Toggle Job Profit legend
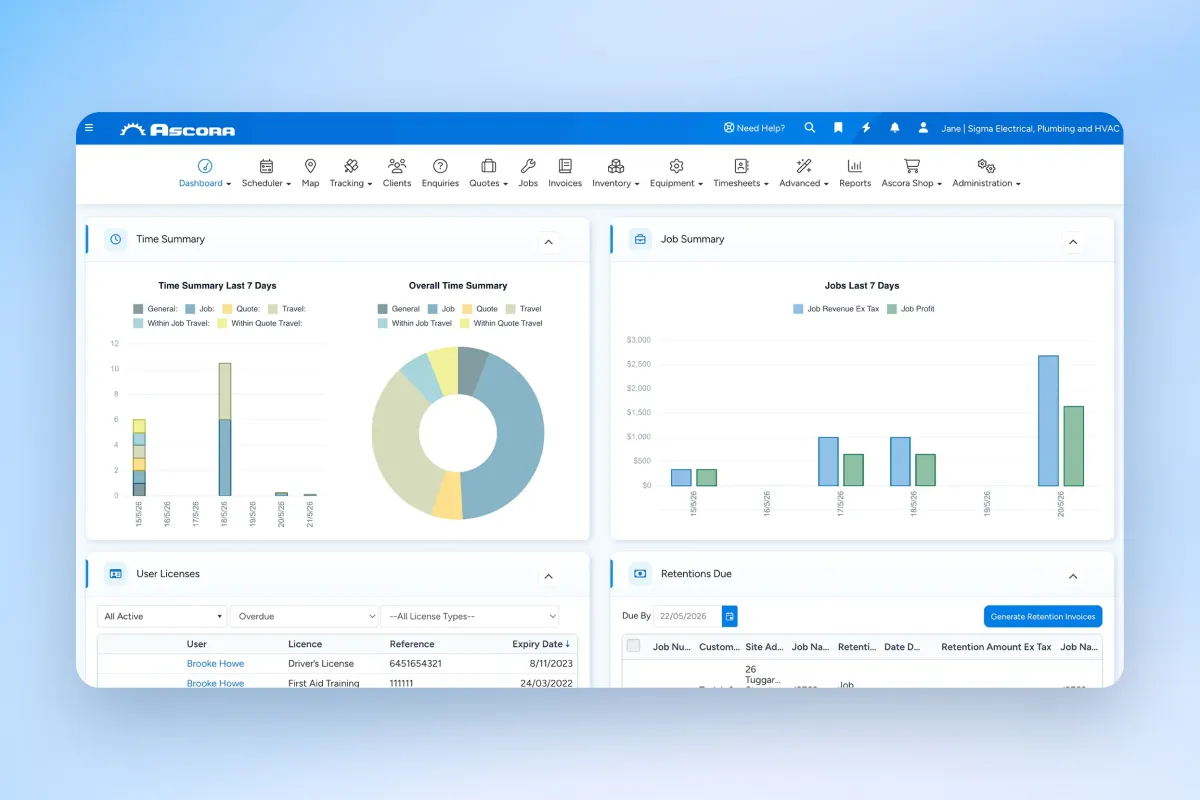This screenshot has width=1200, height=800. click(911, 309)
